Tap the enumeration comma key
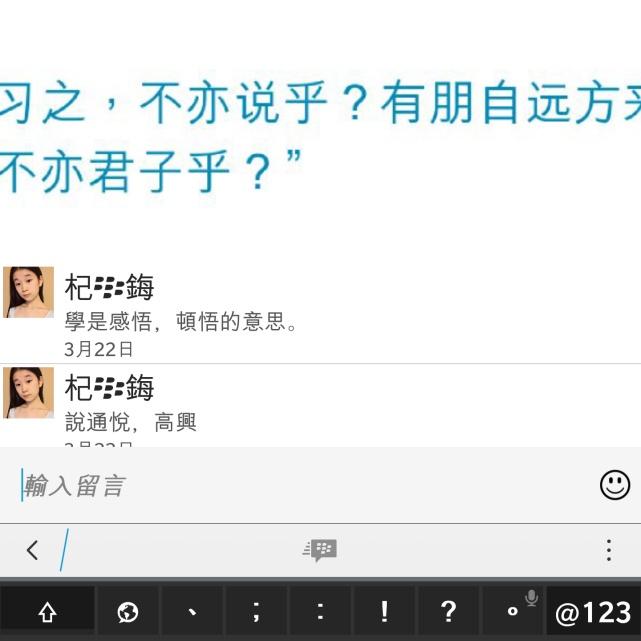The height and width of the screenshot is (641, 641). 192,612
